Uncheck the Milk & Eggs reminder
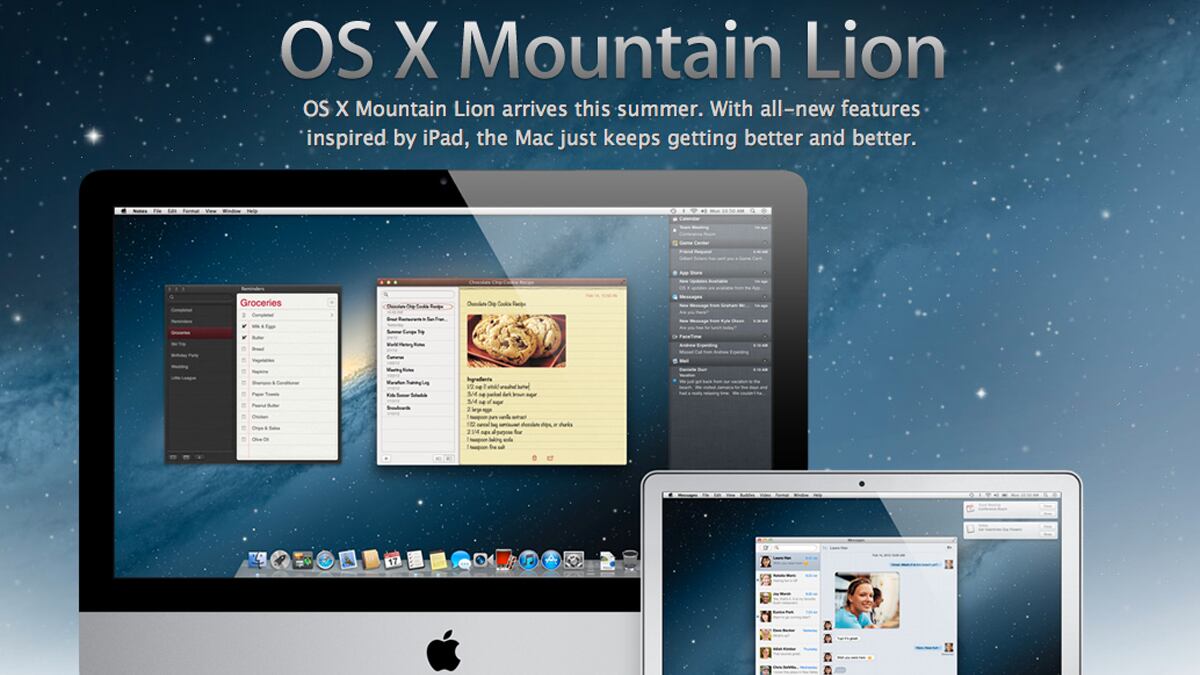 click(x=242, y=327)
